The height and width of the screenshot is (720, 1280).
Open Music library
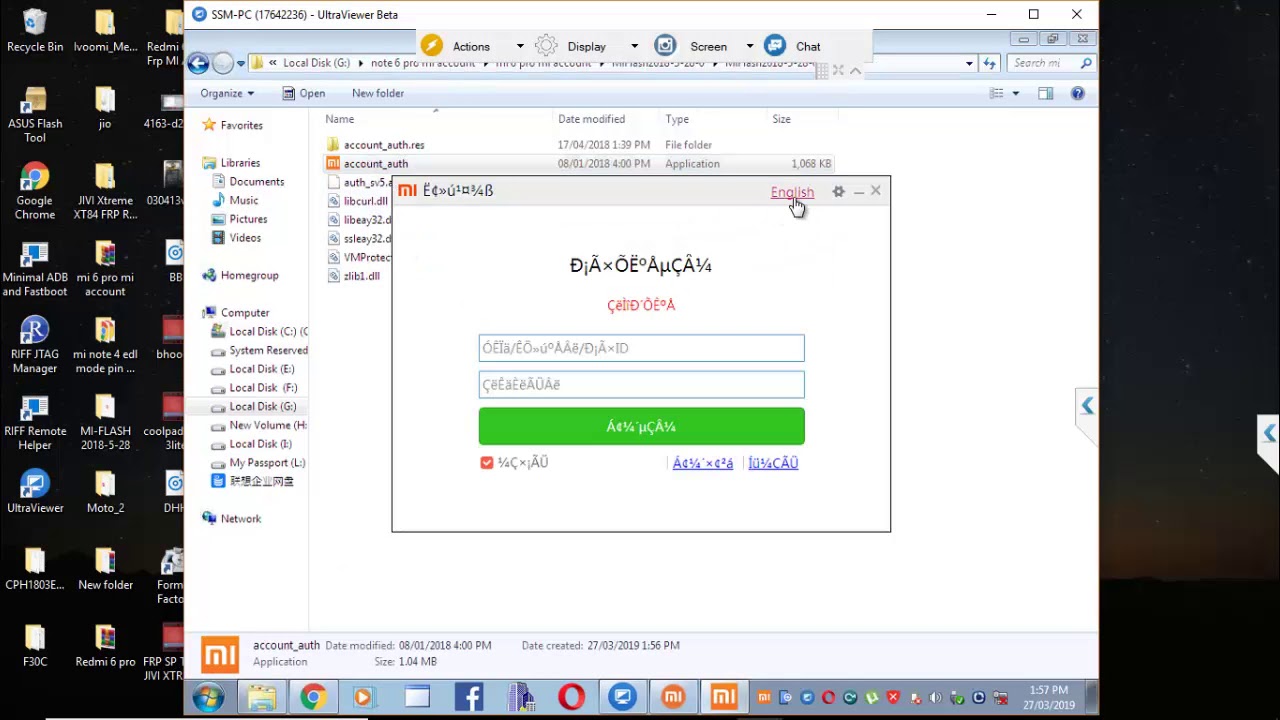244,200
